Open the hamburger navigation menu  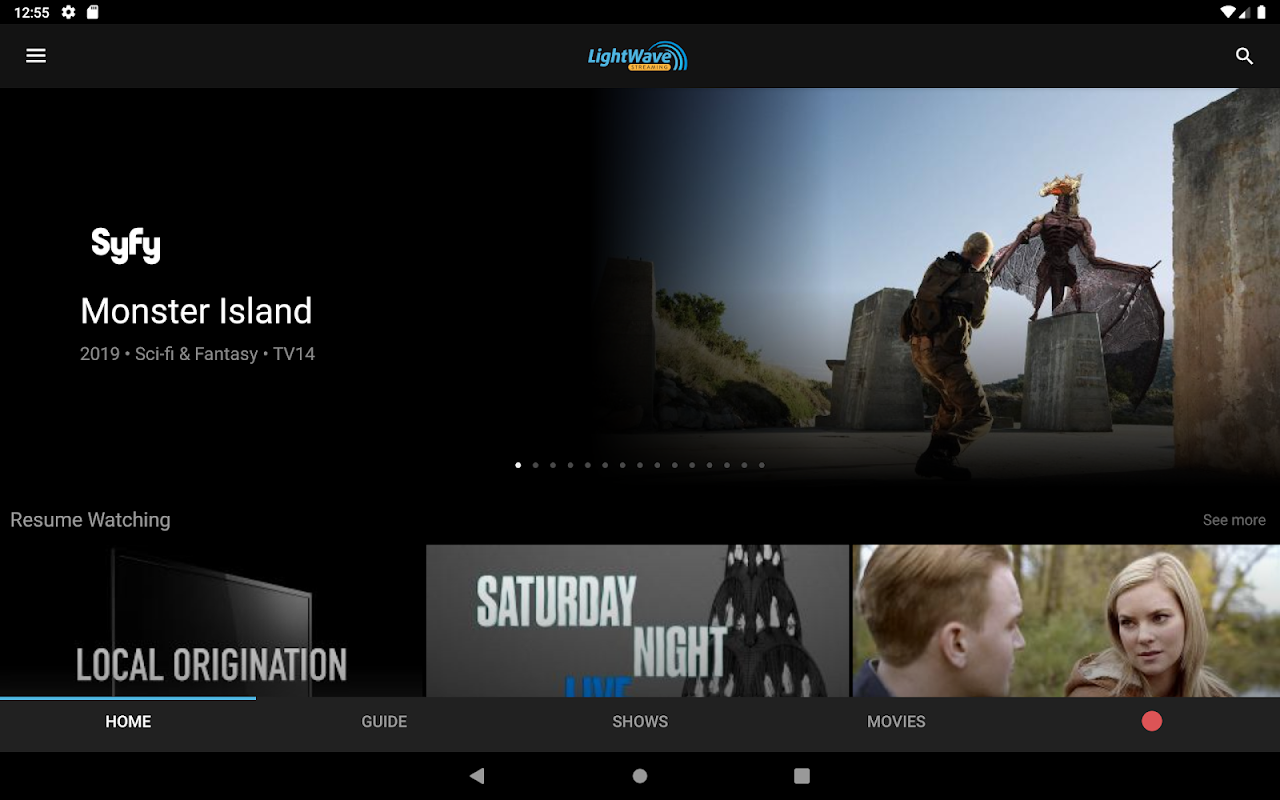(x=36, y=56)
